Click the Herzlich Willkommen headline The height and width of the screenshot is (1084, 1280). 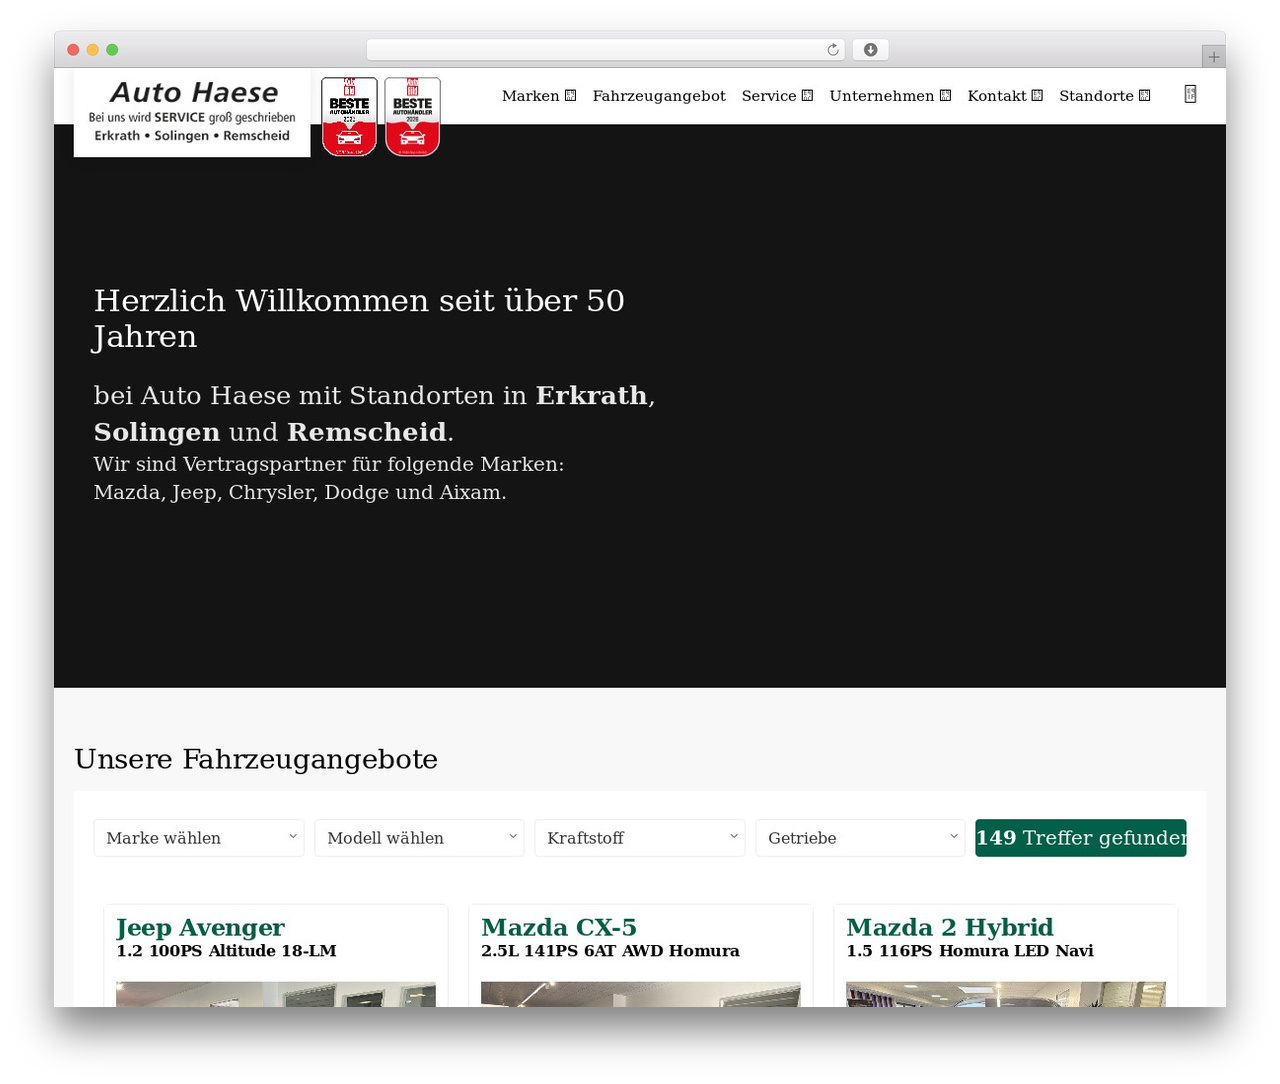pyautogui.click(x=359, y=318)
